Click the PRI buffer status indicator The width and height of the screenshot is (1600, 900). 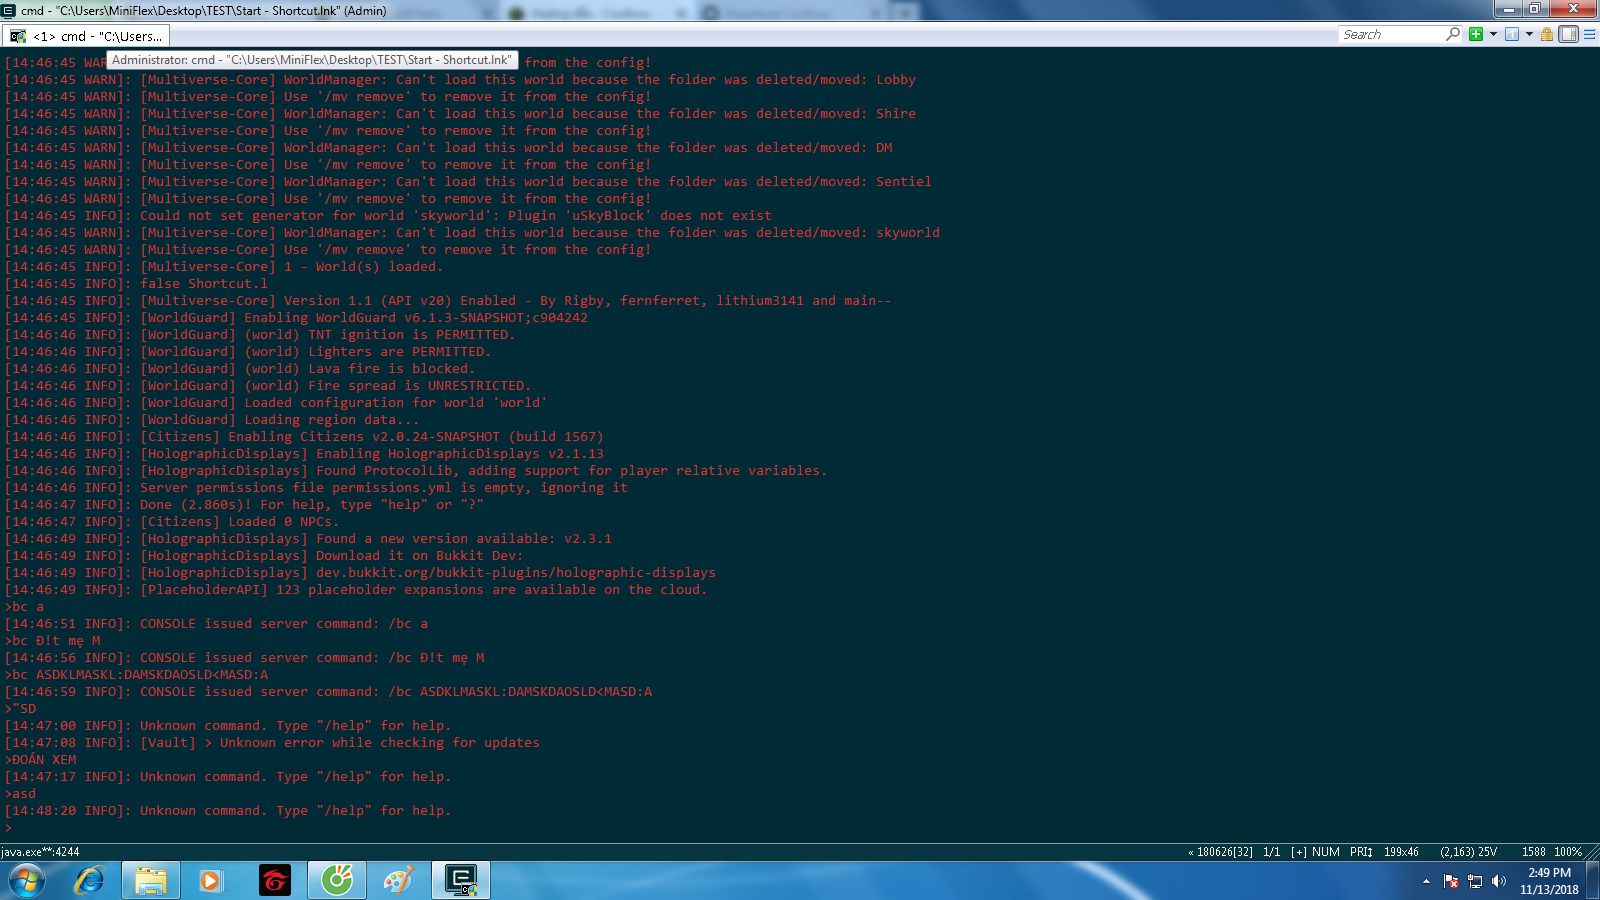(x=1361, y=852)
